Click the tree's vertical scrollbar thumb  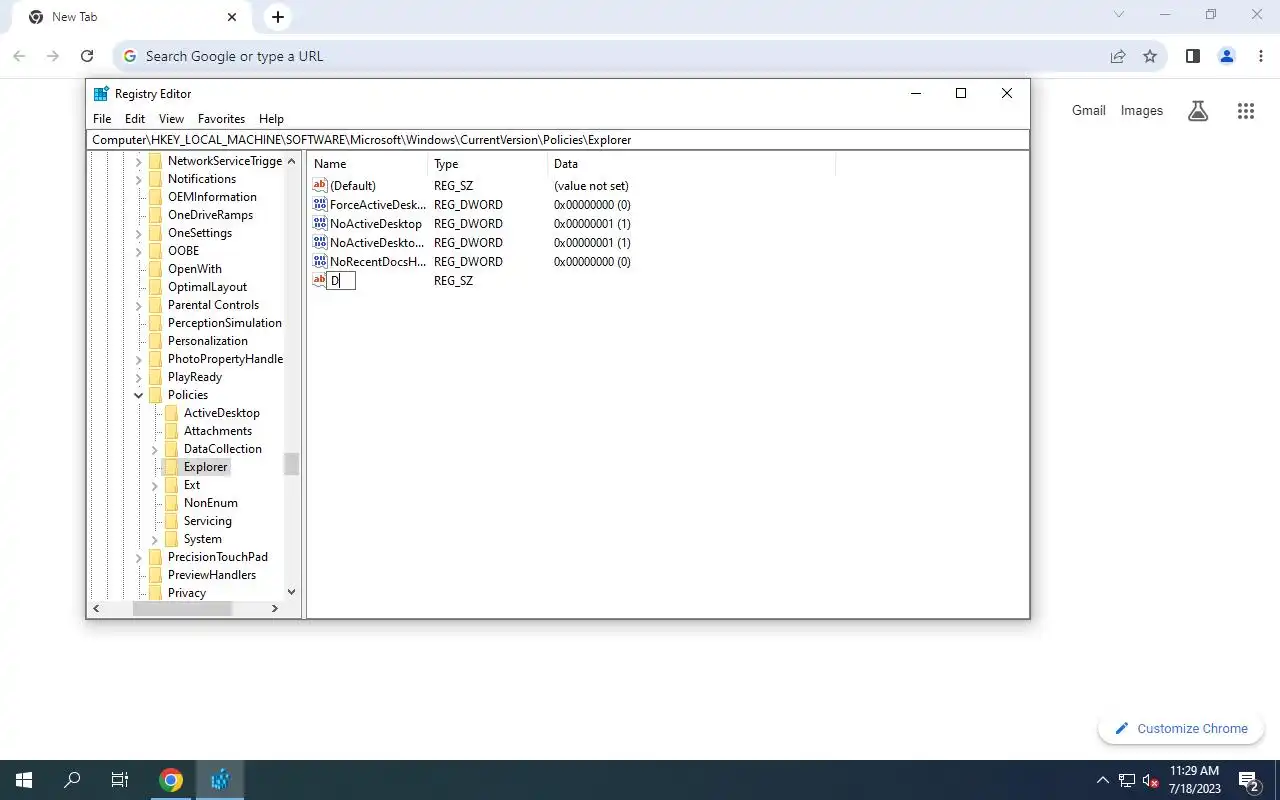(291, 464)
